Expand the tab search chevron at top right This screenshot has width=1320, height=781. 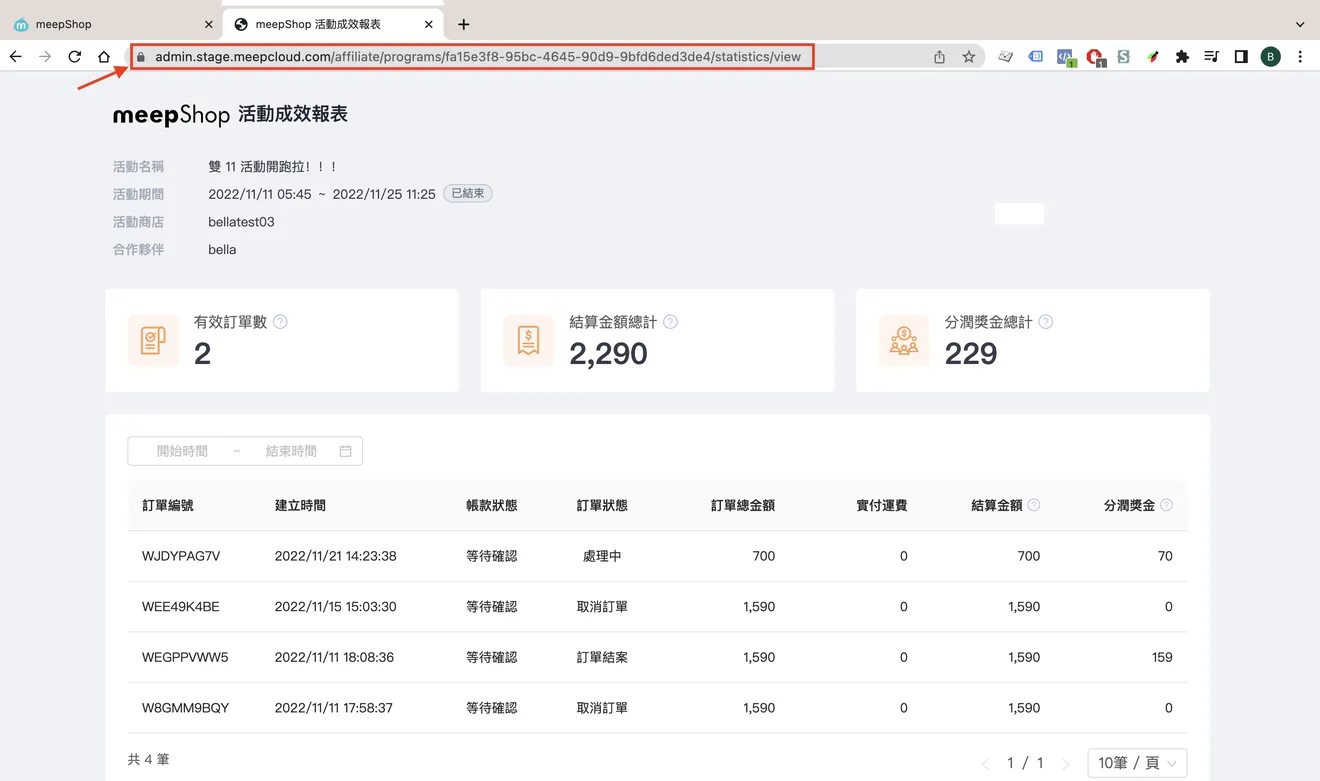click(x=1300, y=24)
